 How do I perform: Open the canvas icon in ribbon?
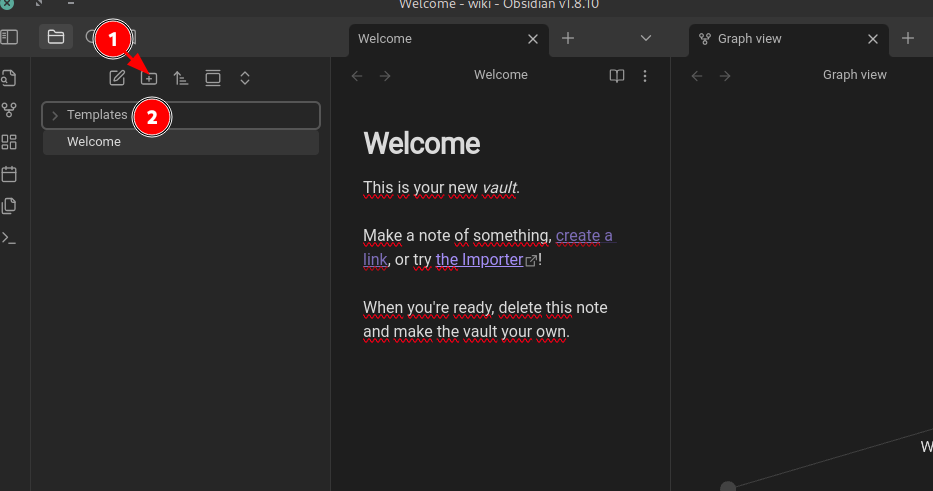[10, 142]
